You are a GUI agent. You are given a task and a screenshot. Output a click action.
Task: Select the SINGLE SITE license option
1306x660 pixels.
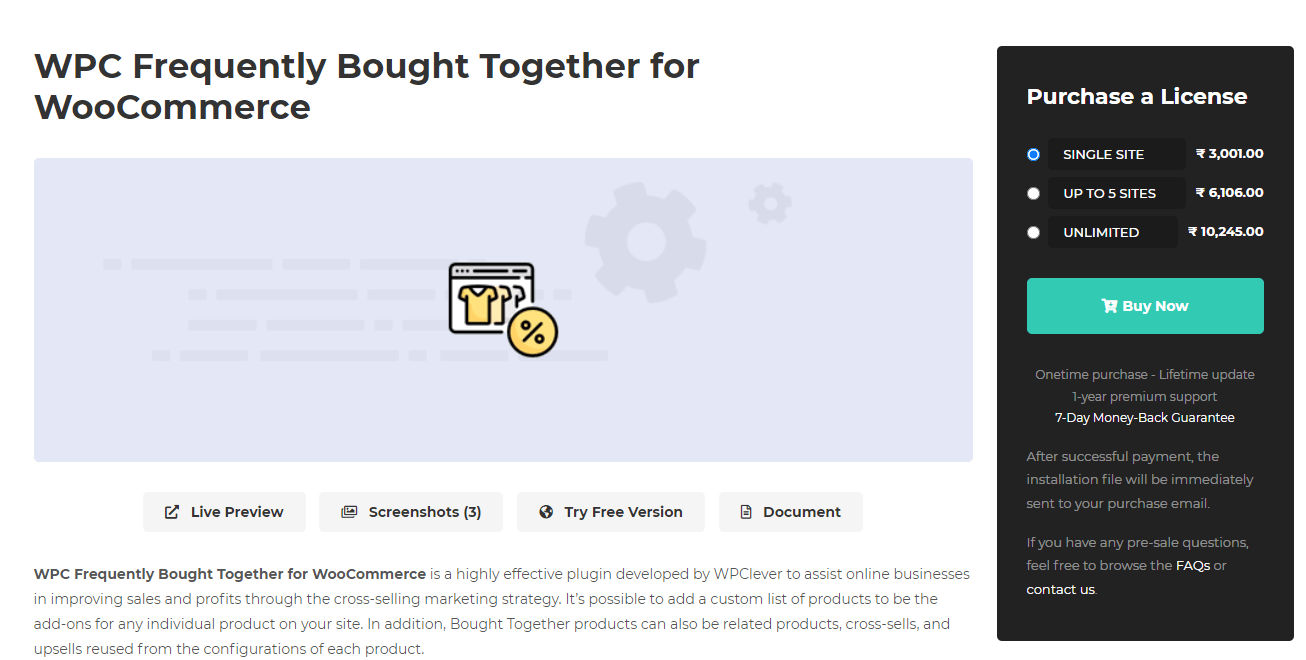pyautogui.click(x=1033, y=154)
